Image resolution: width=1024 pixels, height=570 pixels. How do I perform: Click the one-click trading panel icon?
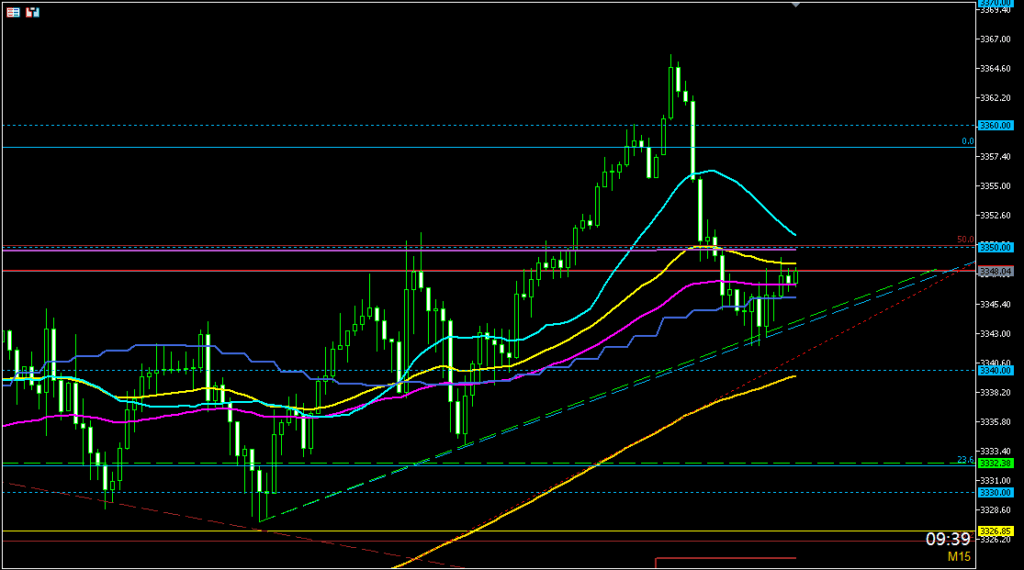pos(33,12)
